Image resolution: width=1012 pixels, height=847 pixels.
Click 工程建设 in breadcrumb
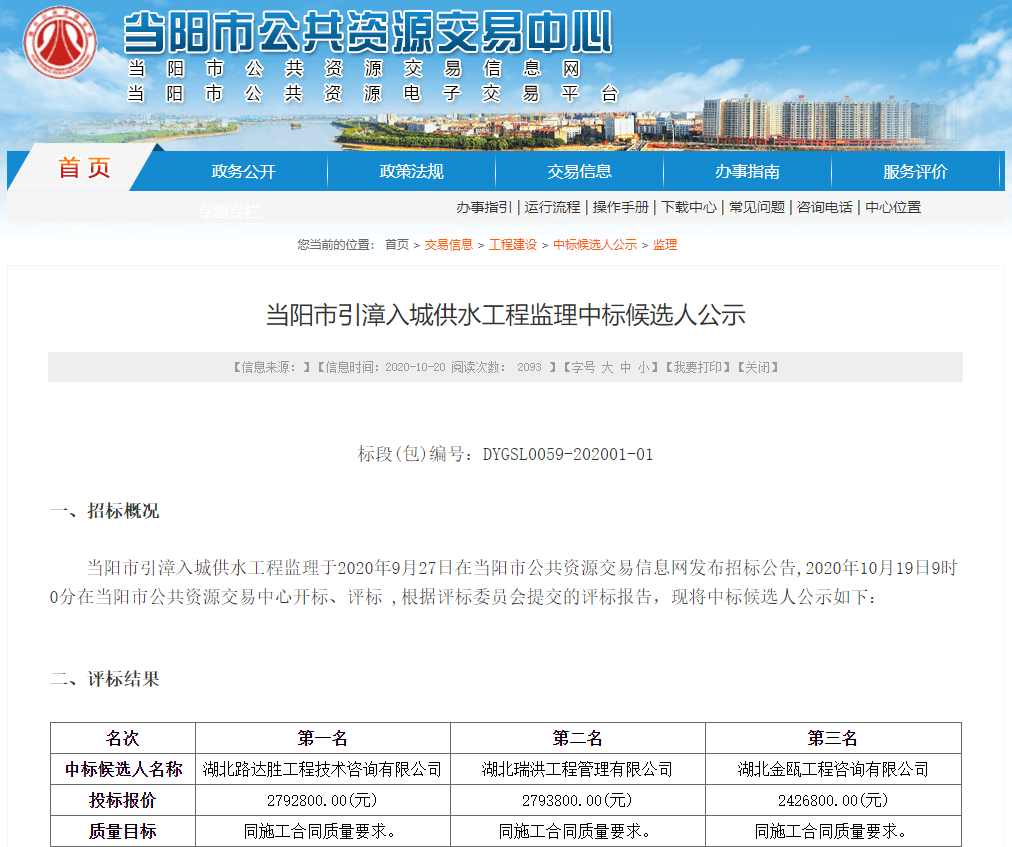(x=512, y=245)
